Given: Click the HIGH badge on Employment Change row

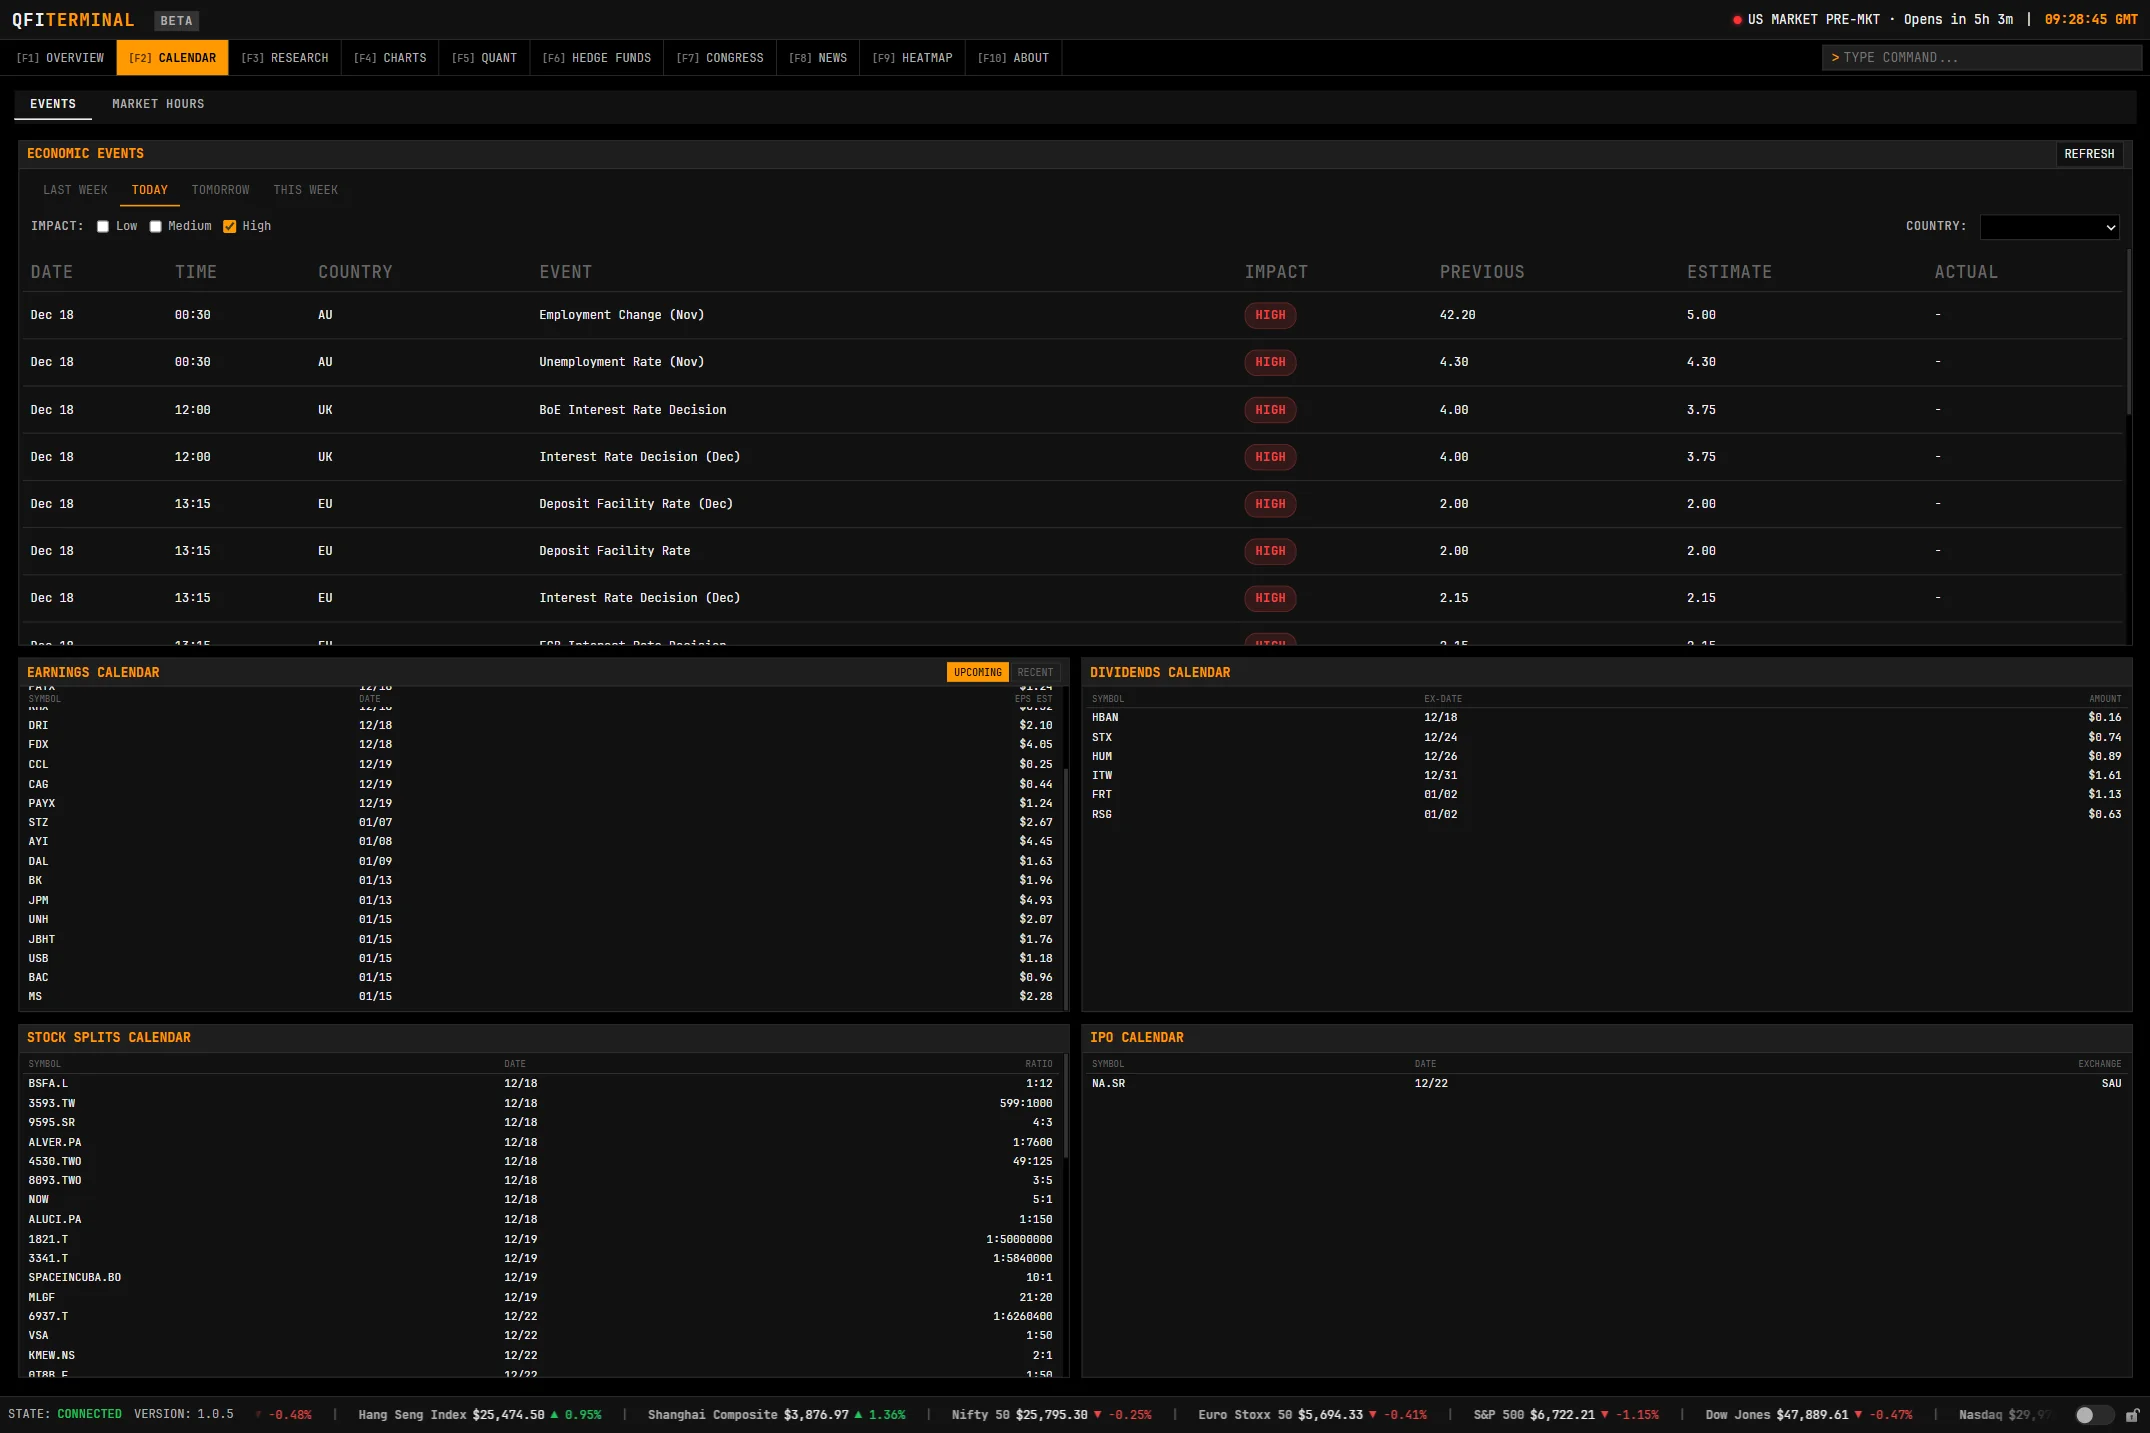Looking at the screenshot, I should pyautogui.click(x=1269, y=315).
